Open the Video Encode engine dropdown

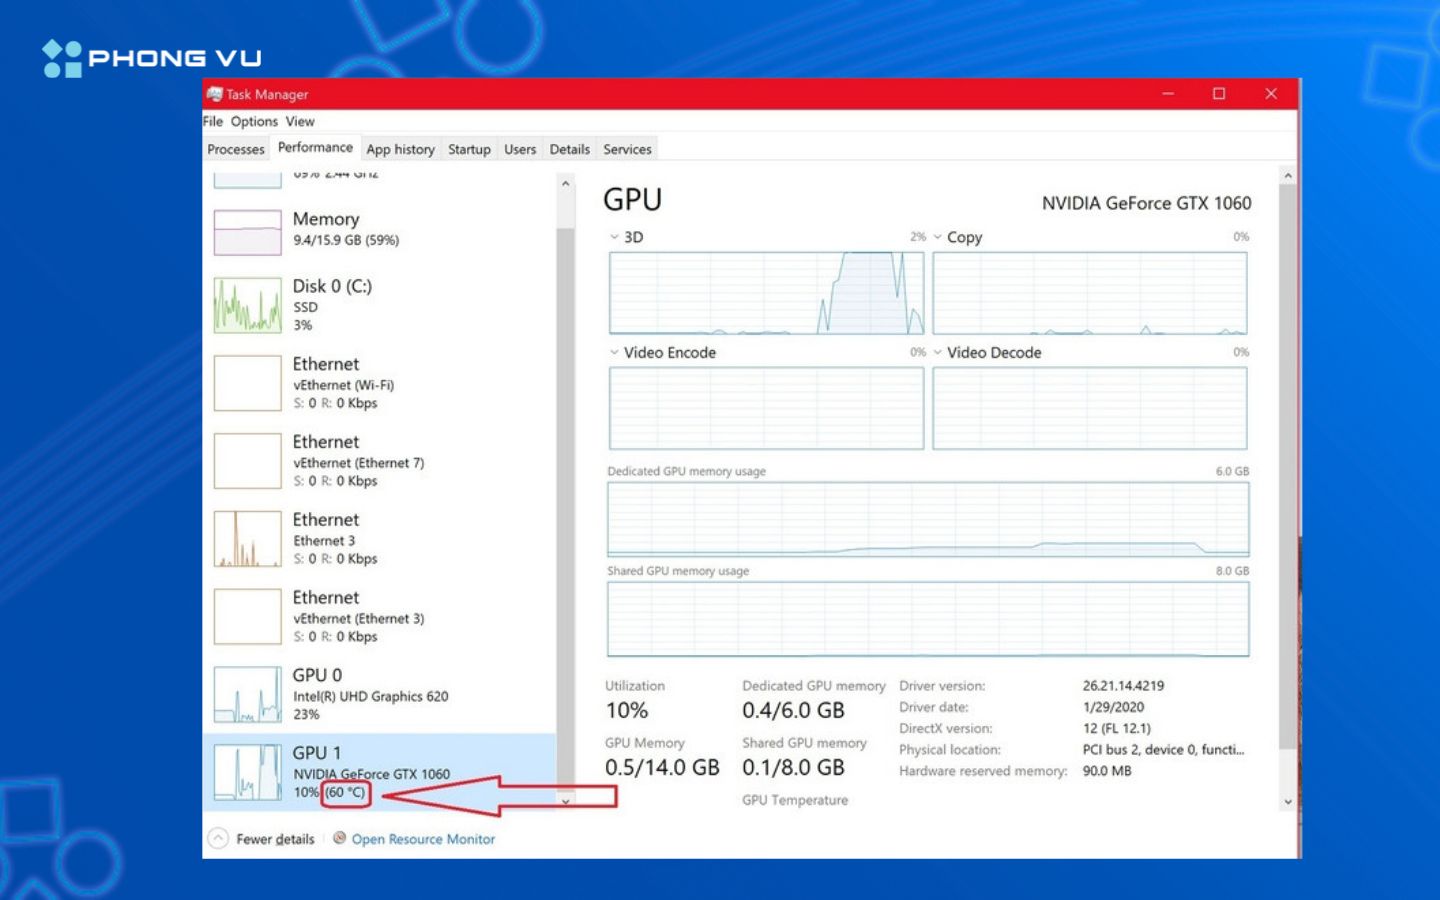(614, 352)
